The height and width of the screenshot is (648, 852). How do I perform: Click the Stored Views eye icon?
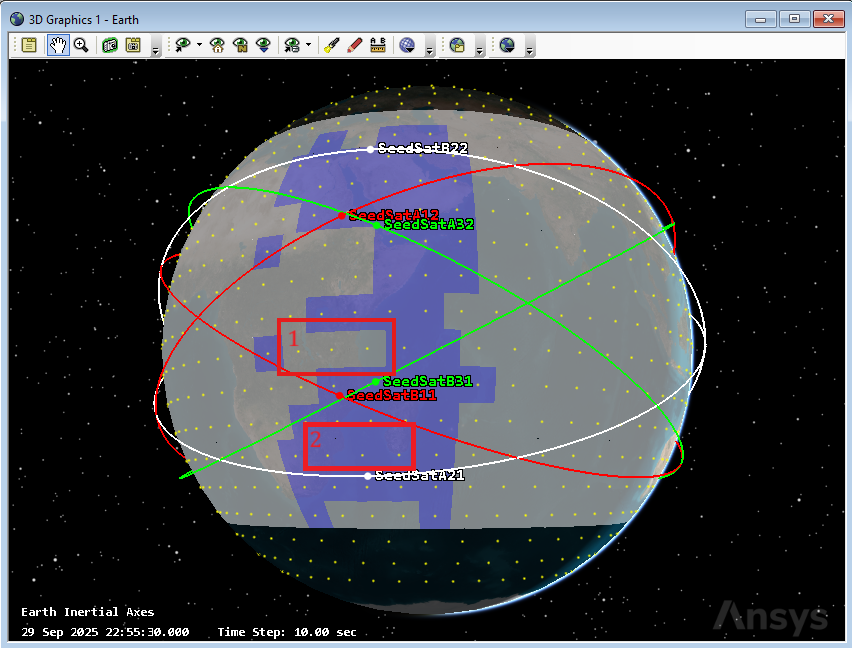(x=292, y=45)
